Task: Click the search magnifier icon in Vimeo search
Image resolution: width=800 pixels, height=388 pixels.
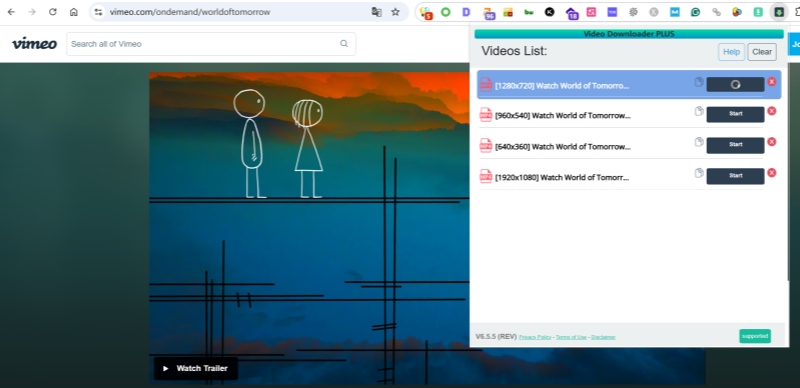Action: tap(344, 43)
